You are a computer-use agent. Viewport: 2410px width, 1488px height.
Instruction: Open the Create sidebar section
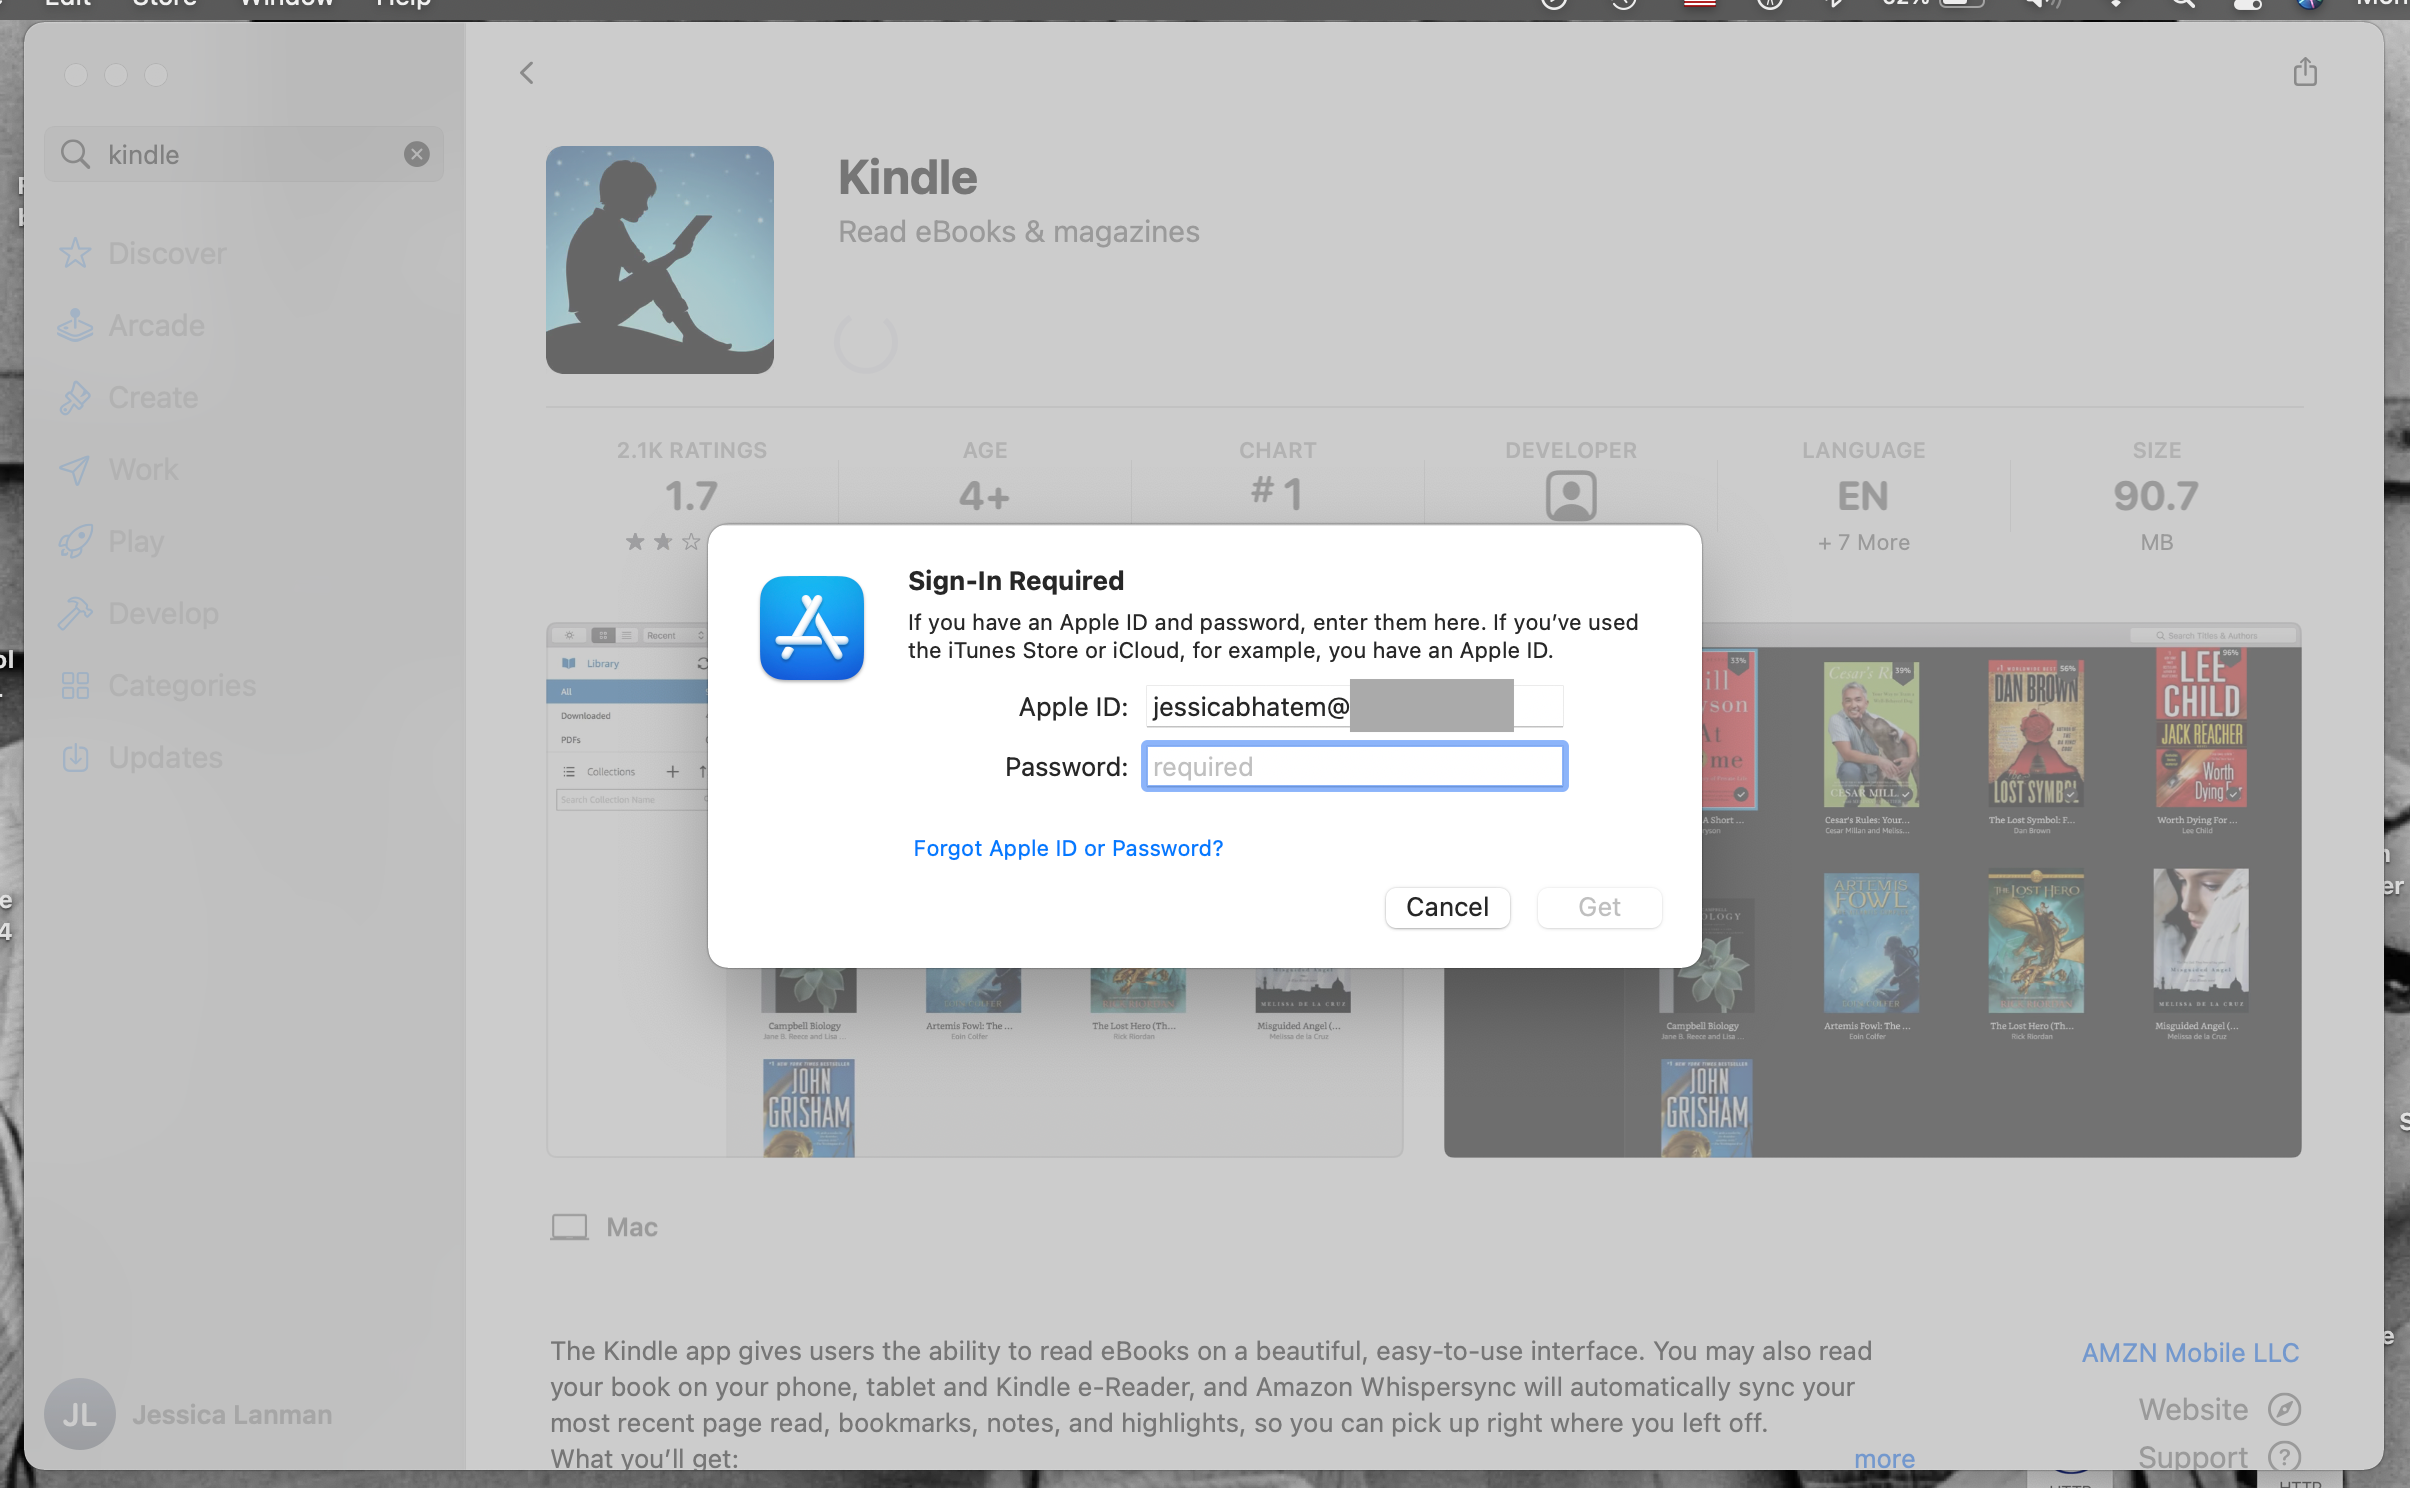[153, 398]
